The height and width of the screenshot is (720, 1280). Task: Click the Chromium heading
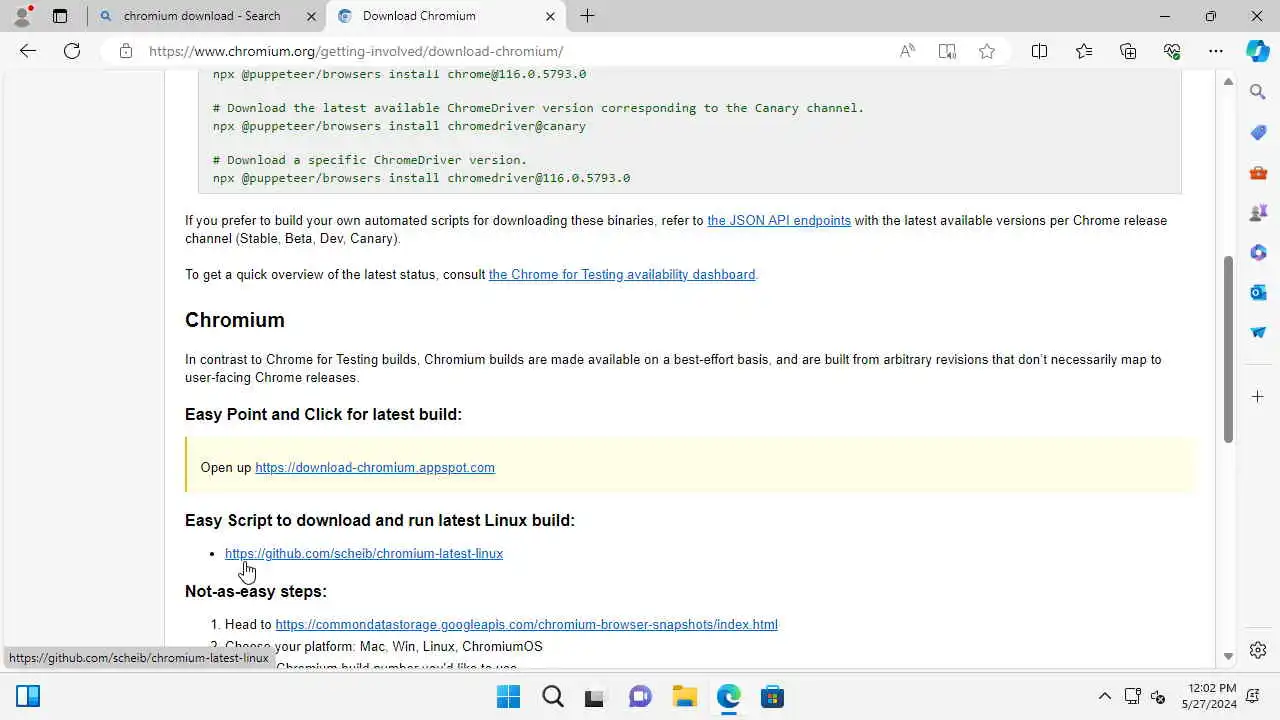(235, 320)
